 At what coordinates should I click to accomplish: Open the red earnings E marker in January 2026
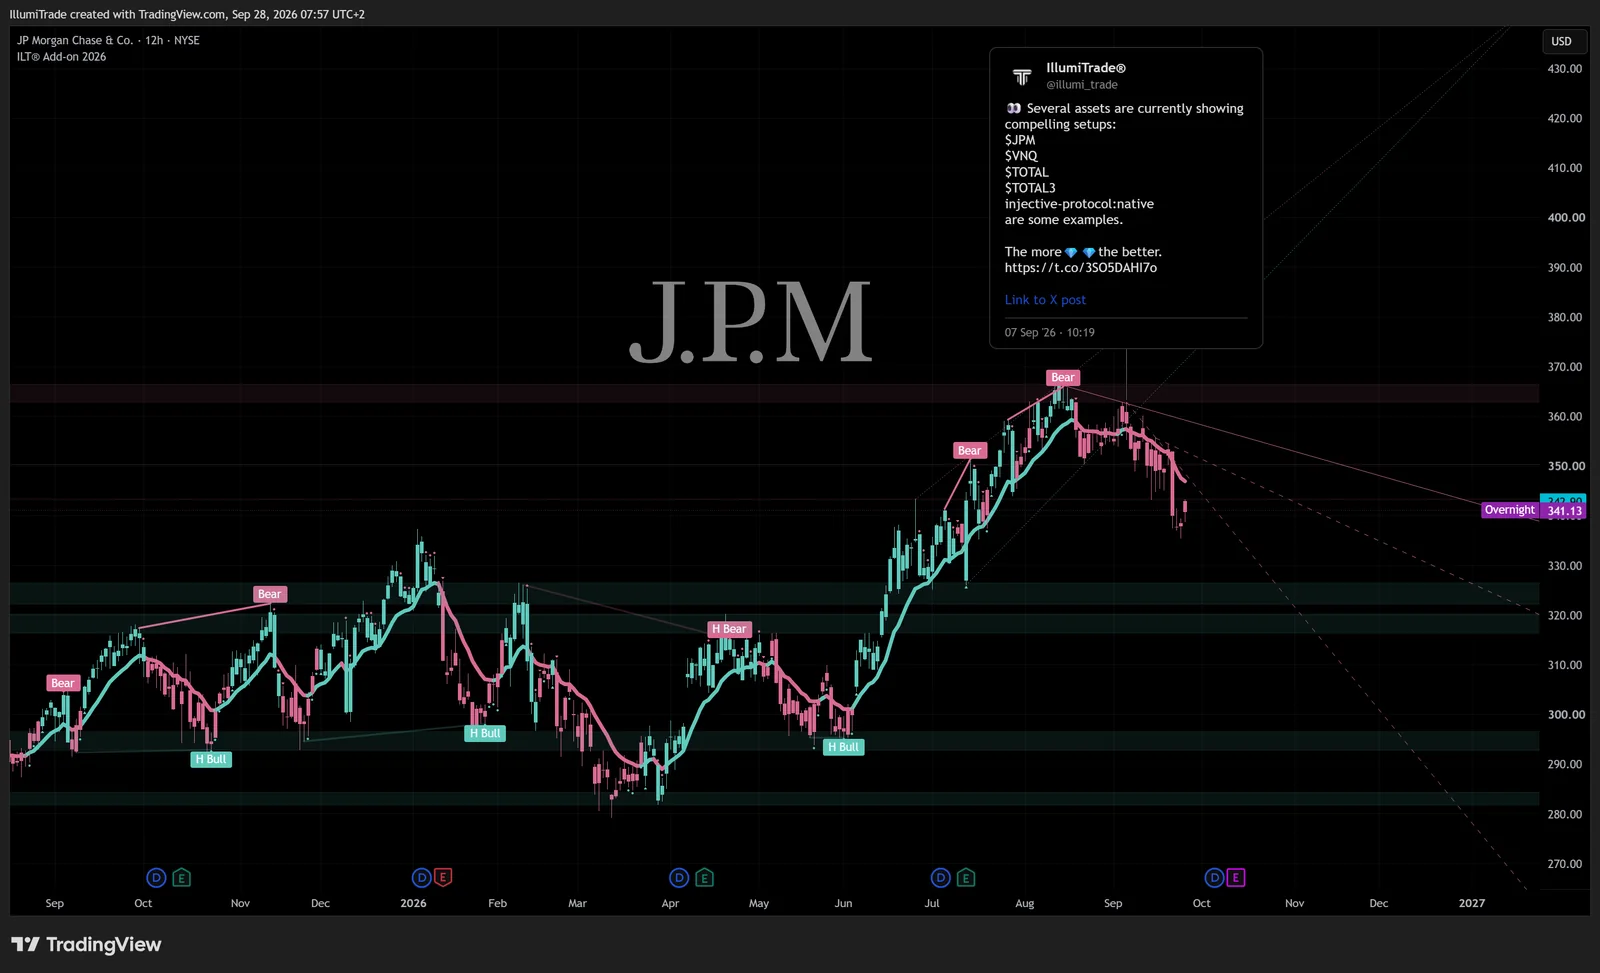tap(443, 878)
